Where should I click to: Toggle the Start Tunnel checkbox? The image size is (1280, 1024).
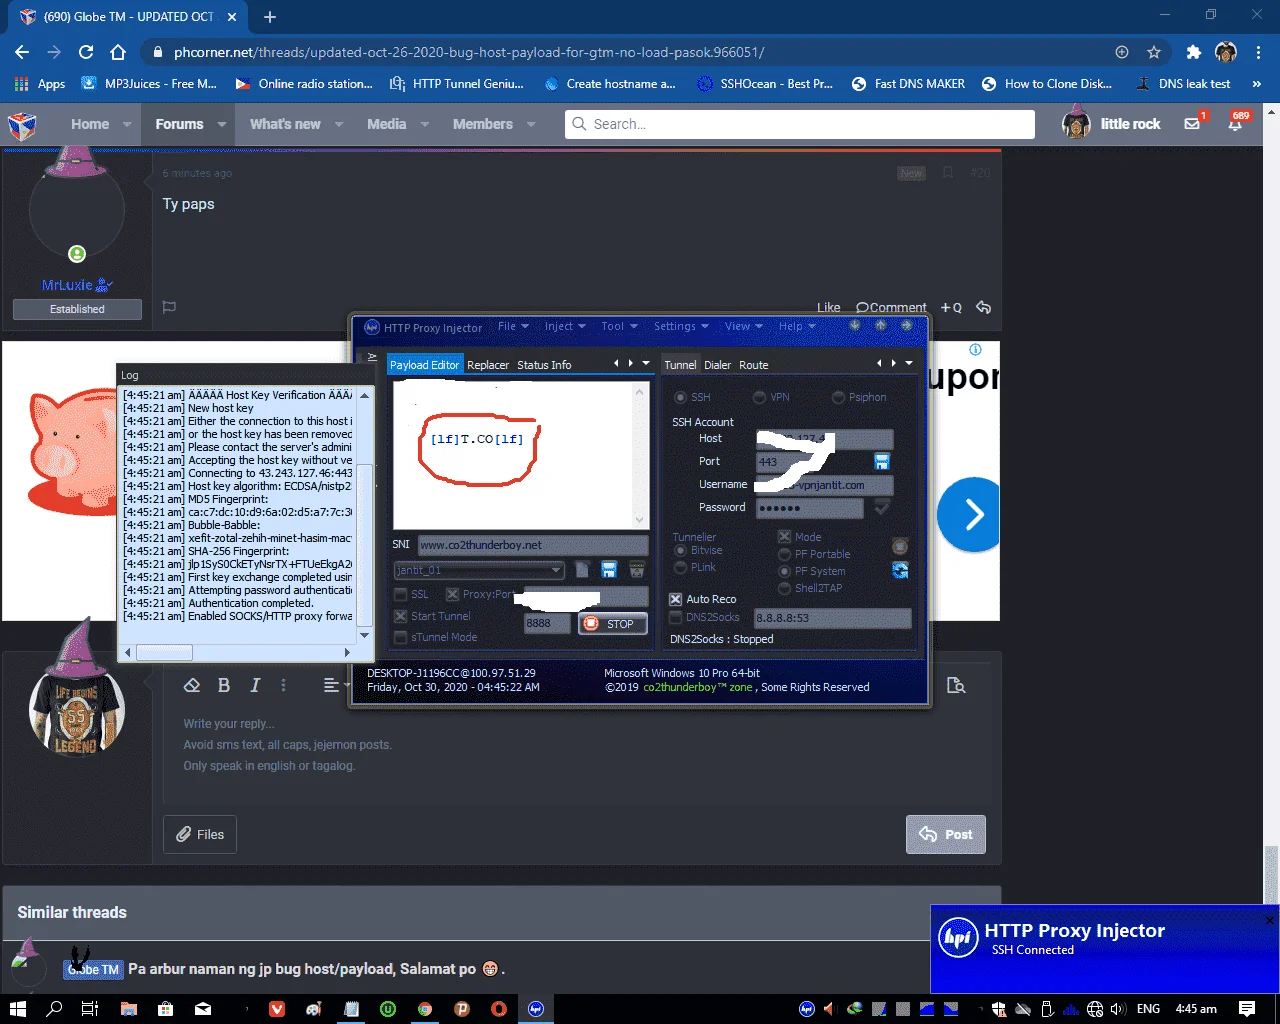[400, 616]
